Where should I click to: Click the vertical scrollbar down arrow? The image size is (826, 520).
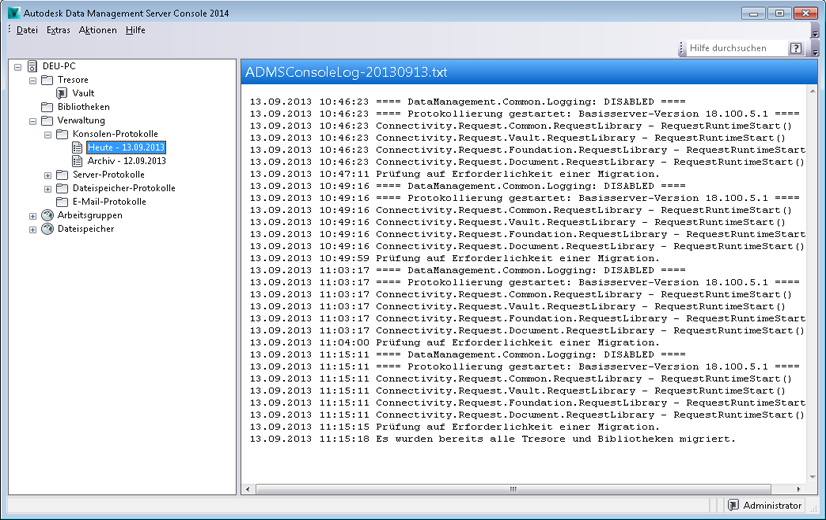coord(812,477)
